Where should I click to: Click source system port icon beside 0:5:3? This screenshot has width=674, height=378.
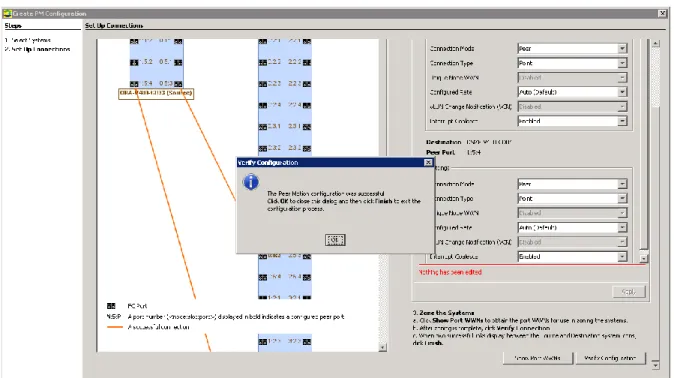178,84
